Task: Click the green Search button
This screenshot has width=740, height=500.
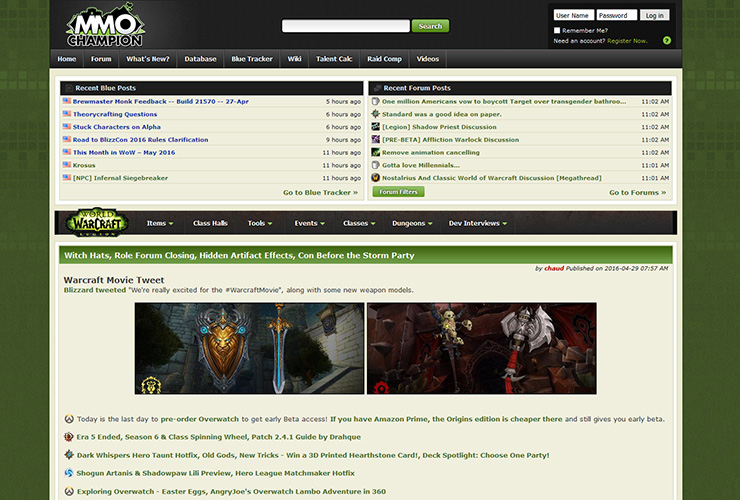Action: (430, 26)
